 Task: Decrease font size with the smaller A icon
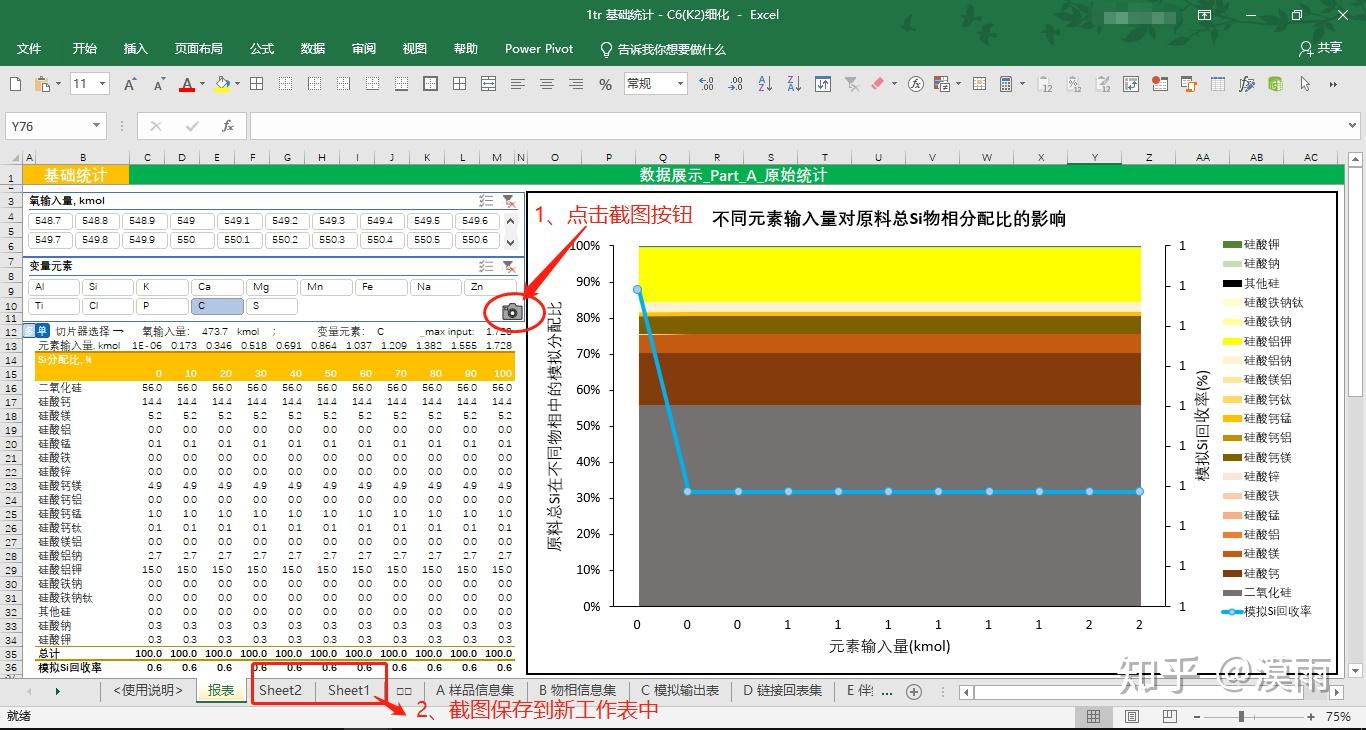point(157,84)
